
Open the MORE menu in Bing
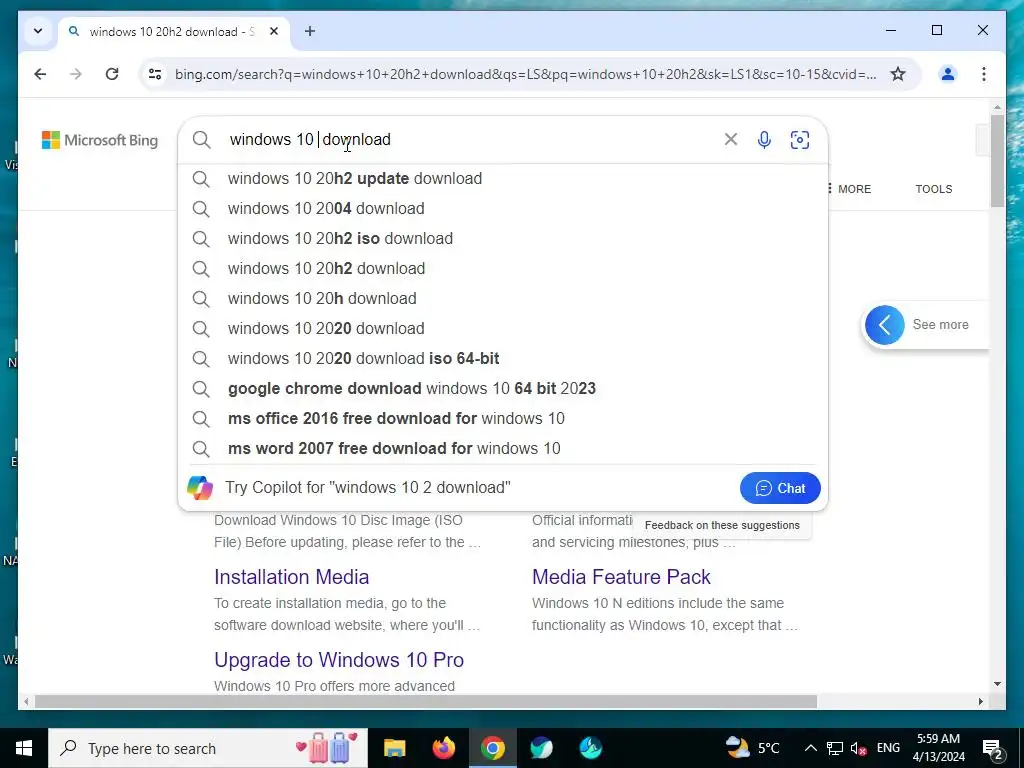click(x=849, y=189)
